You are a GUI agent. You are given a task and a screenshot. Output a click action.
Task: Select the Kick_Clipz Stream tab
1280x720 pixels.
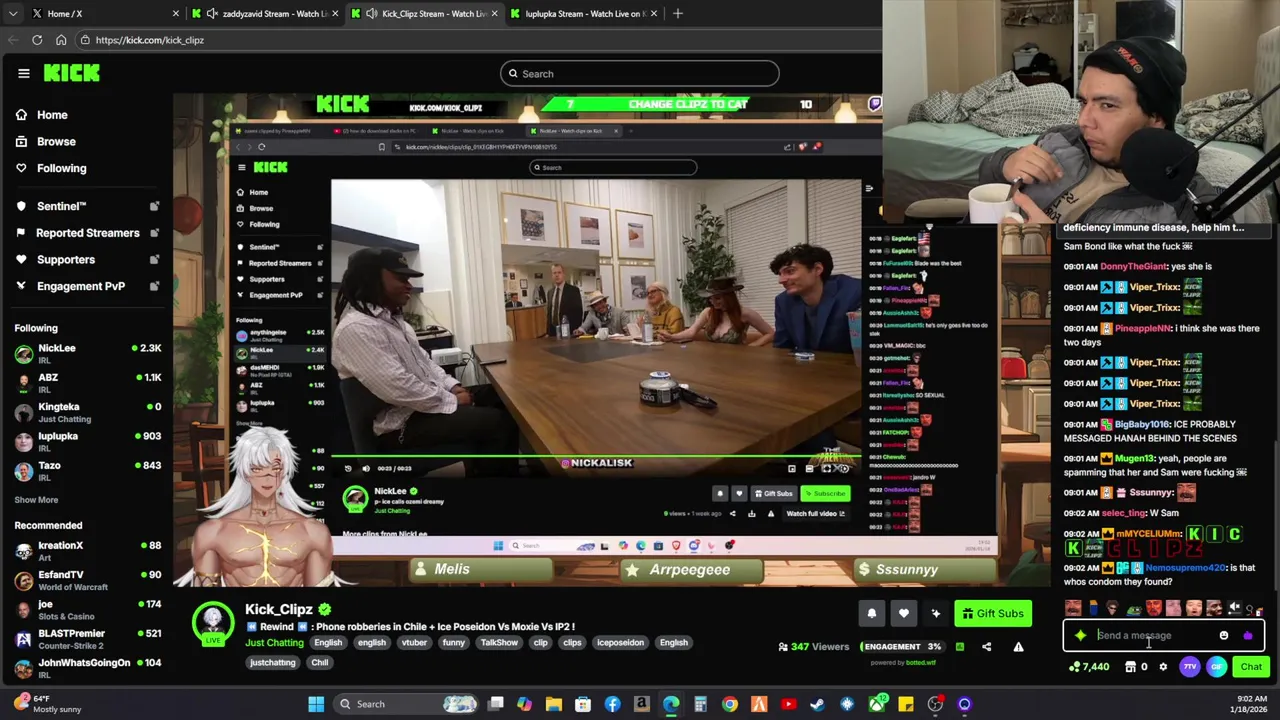(425, 13)
